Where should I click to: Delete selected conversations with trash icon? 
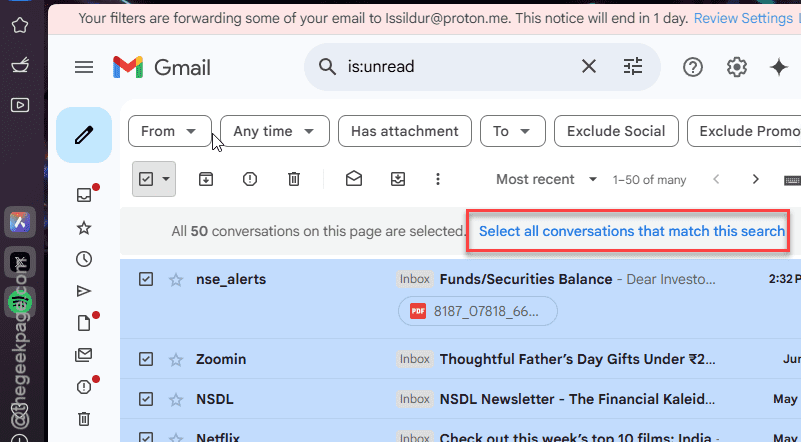(x=294, y=179)
